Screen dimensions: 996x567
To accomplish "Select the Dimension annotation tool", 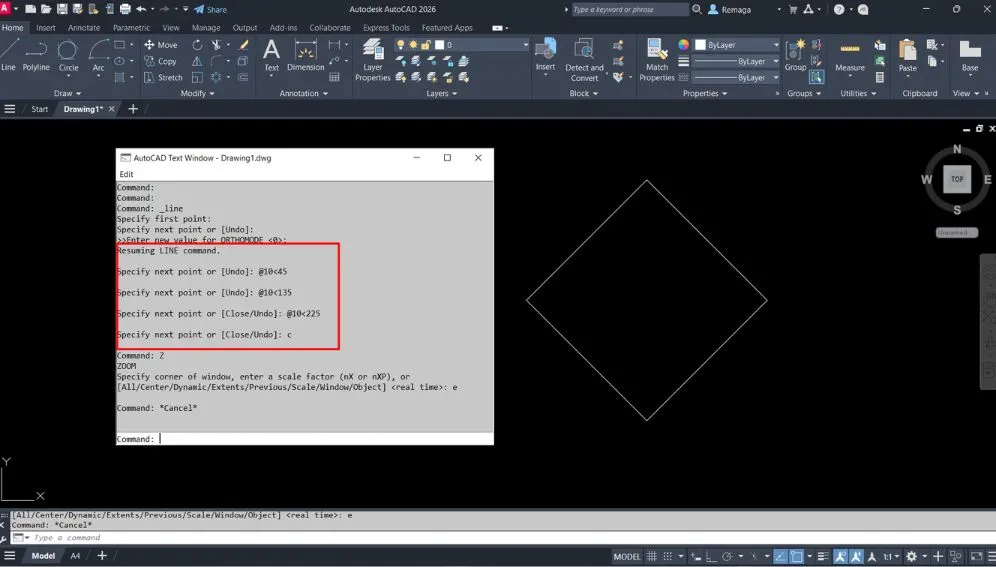I will 306,54.
